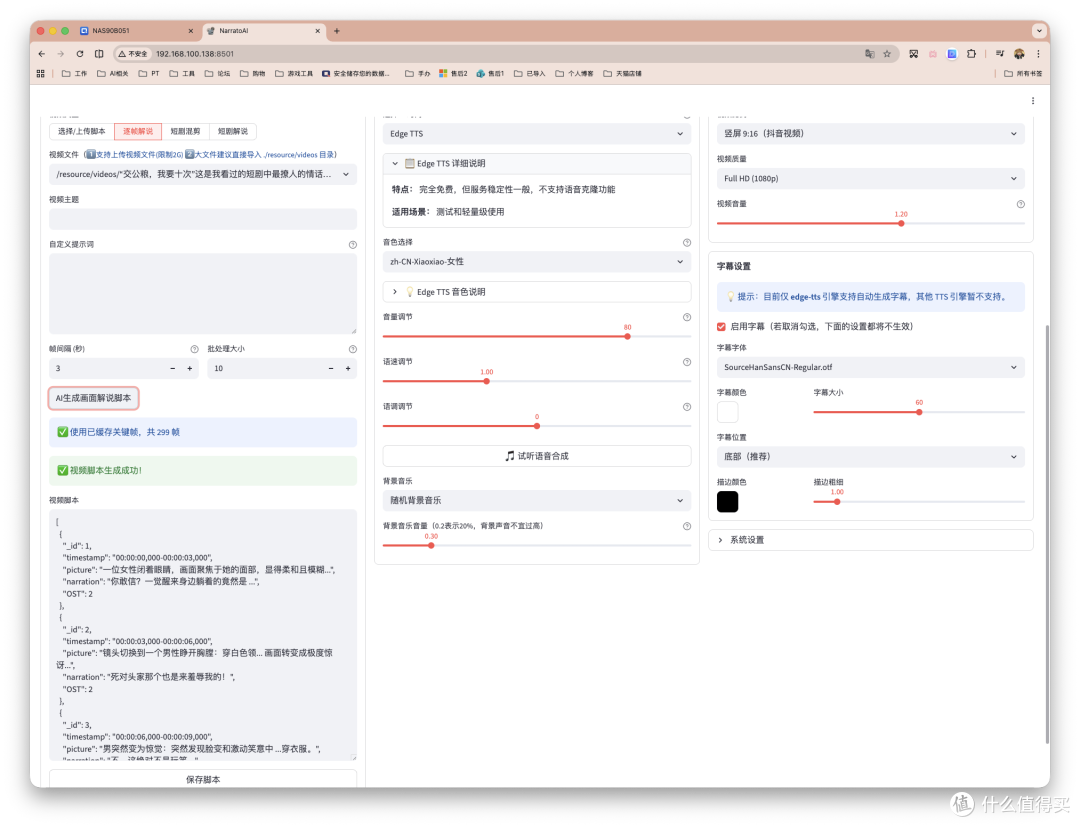The image size is (1080, 827).
Task: Open the white 字幕颜色 color swatch
Action: coord(727,412)
